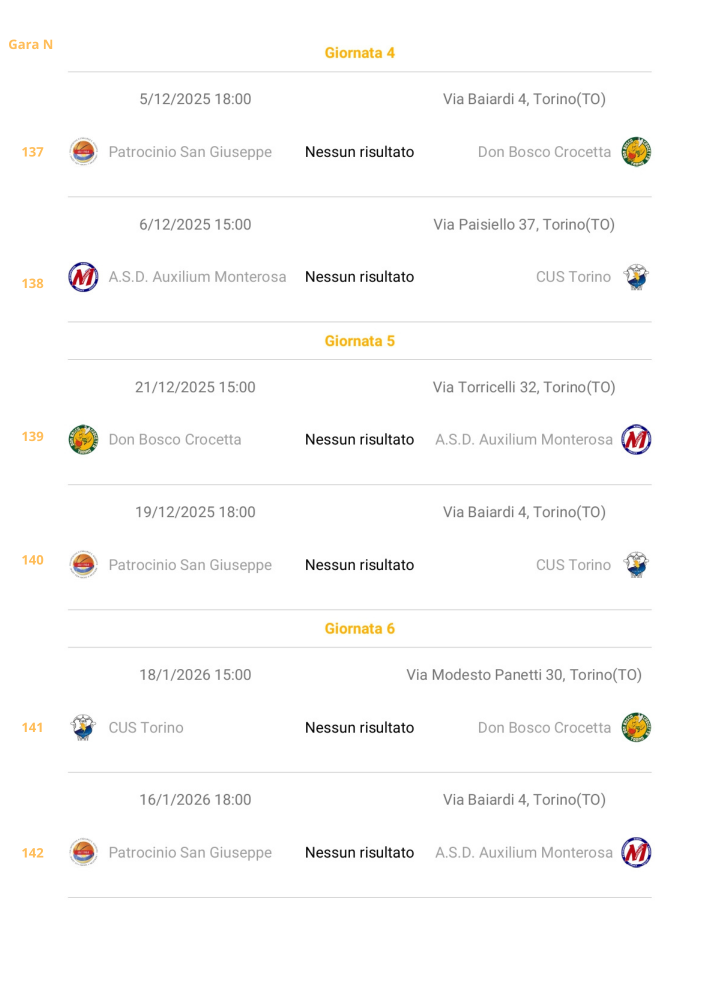The width and height of the screenshot is (720, 1000).
Task: Click Auxilium Monterosa logo in game 138
Action: (x=83, y=277)
